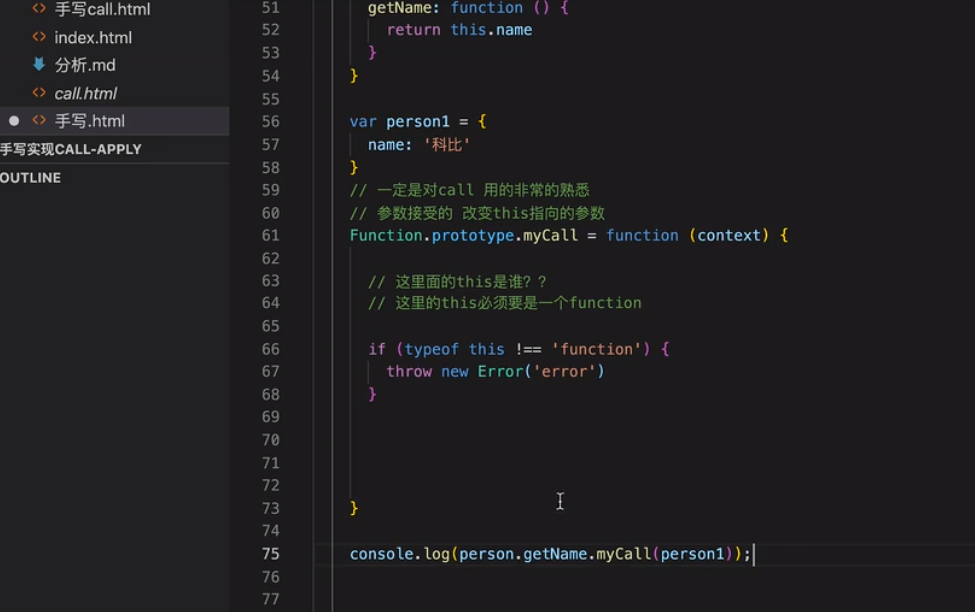Click the markdown icon beside 分析.md
The width and height of the screenshot is (975, 612).
pyautogui.click(x=39, y=64)
